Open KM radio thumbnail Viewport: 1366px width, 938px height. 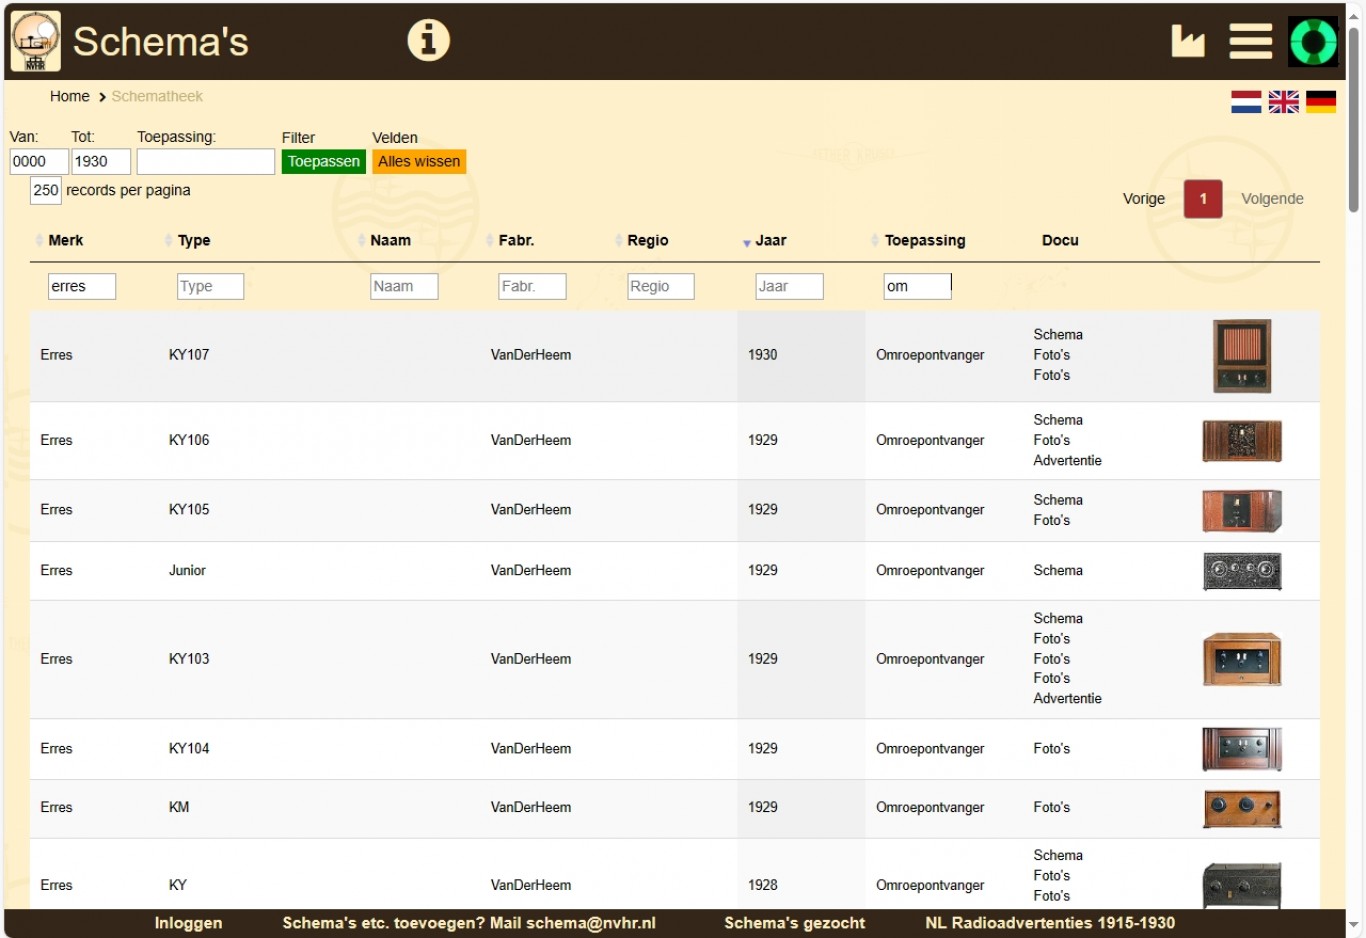click(x=1242, y=808)
